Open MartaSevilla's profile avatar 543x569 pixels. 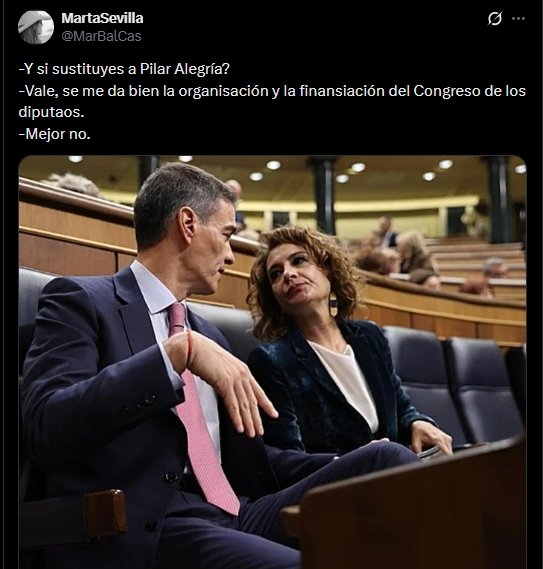click(x=36, y=27)
